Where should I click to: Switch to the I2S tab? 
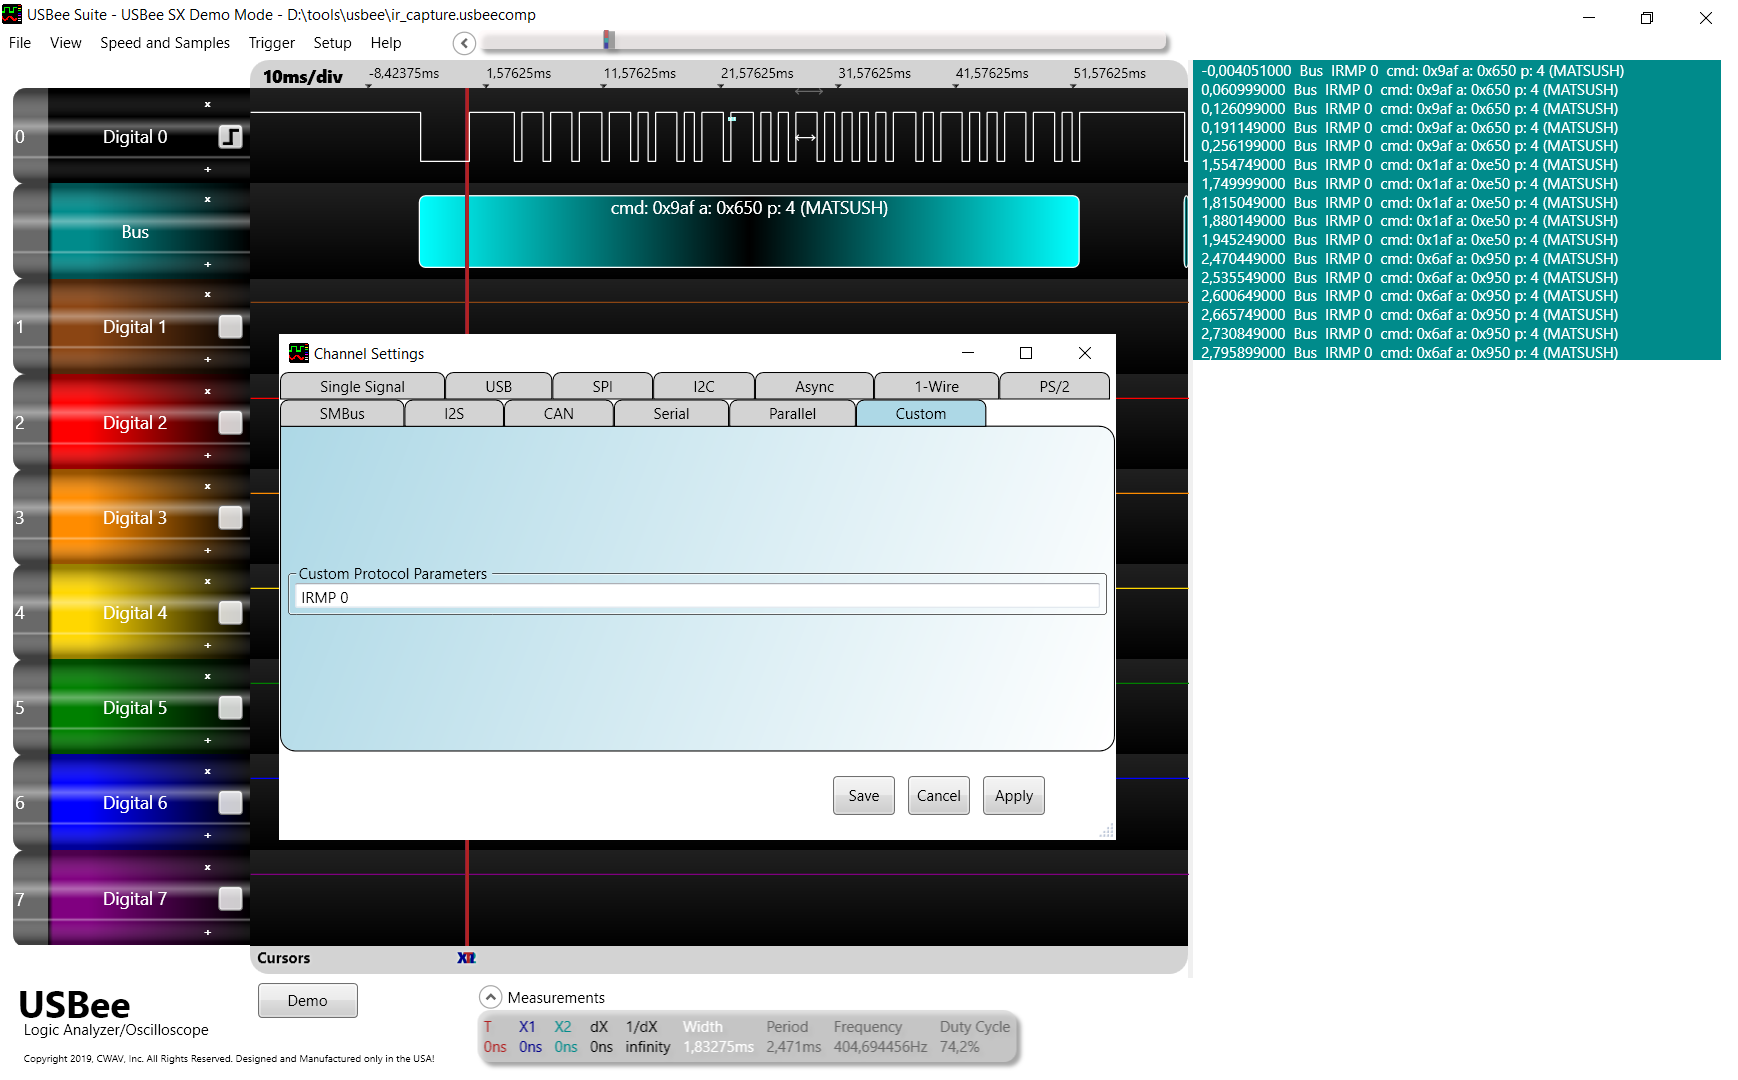coord(454,413)
